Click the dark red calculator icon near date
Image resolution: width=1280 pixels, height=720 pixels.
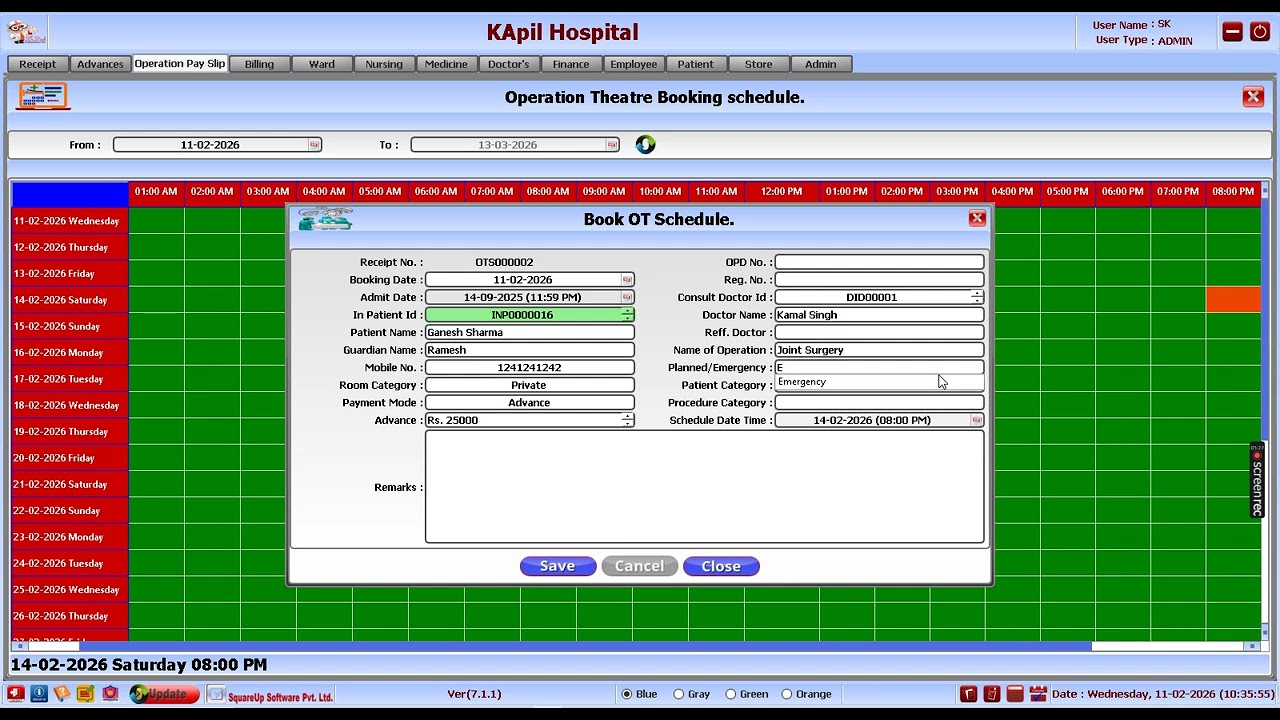click(1015, 694)
